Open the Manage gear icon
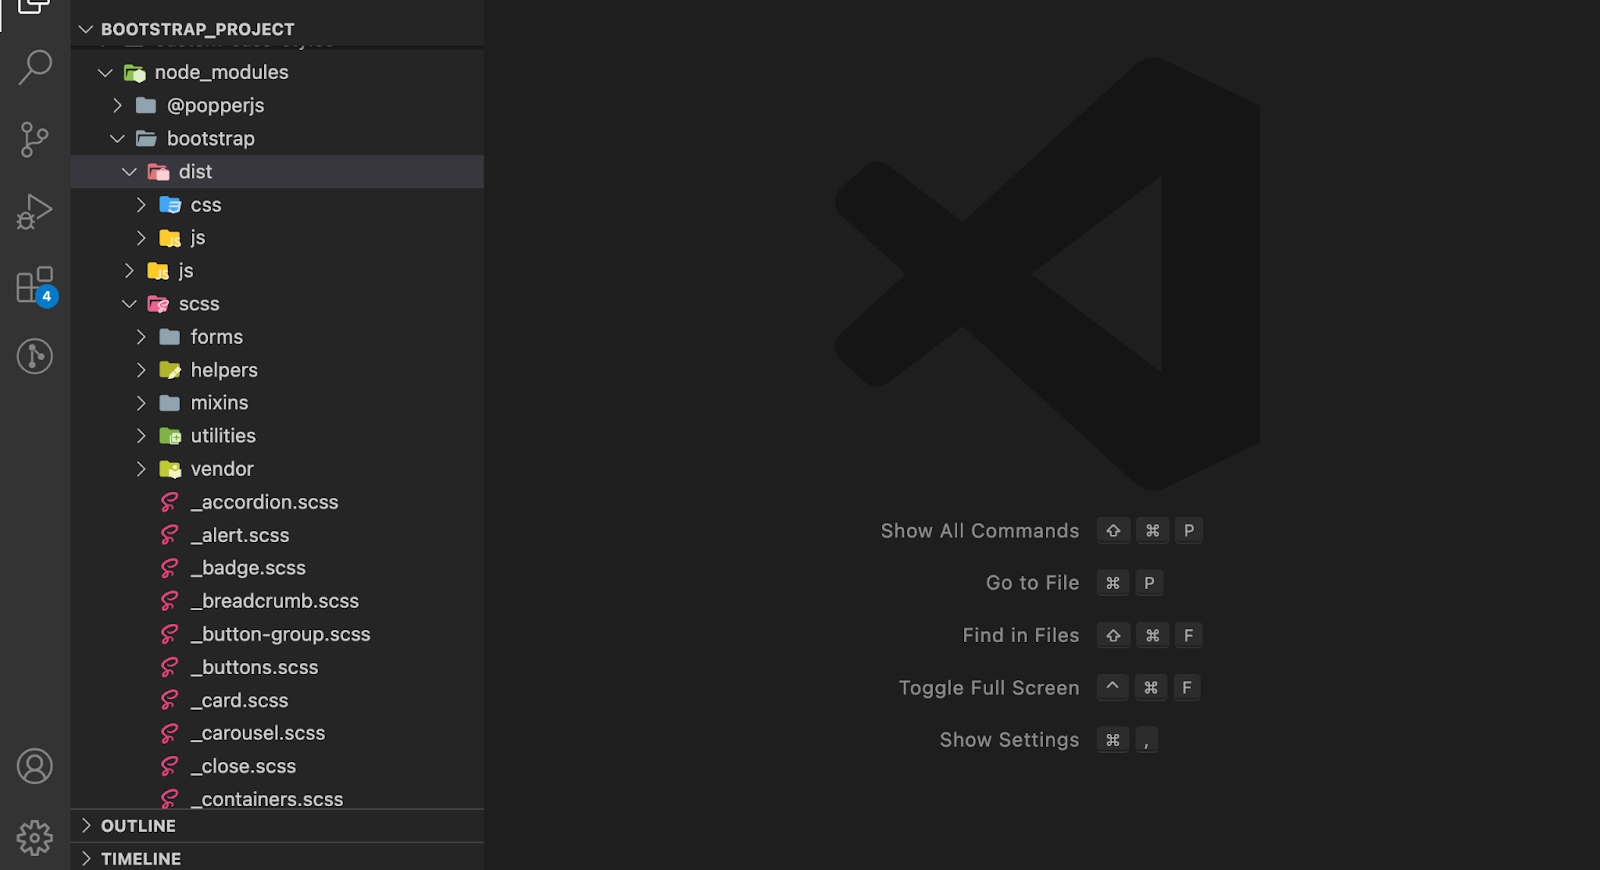Viewport: 1600px width, 870px height. click(x=35, y=838)
